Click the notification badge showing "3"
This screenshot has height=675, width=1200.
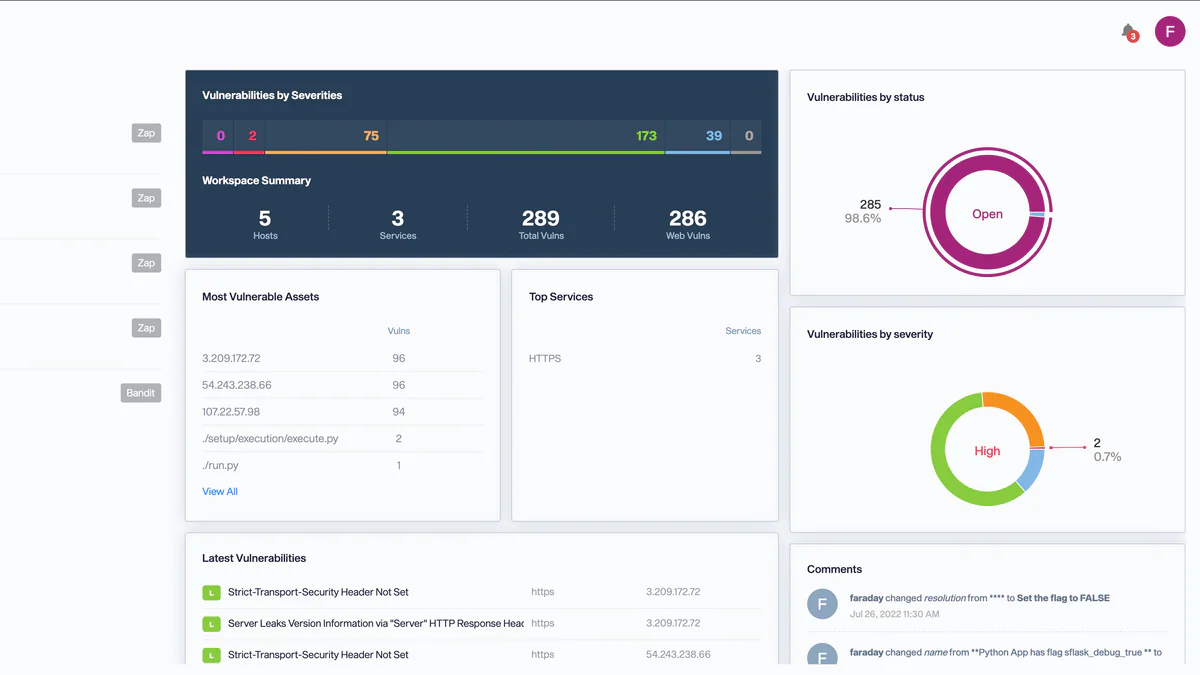point(1133,37)
